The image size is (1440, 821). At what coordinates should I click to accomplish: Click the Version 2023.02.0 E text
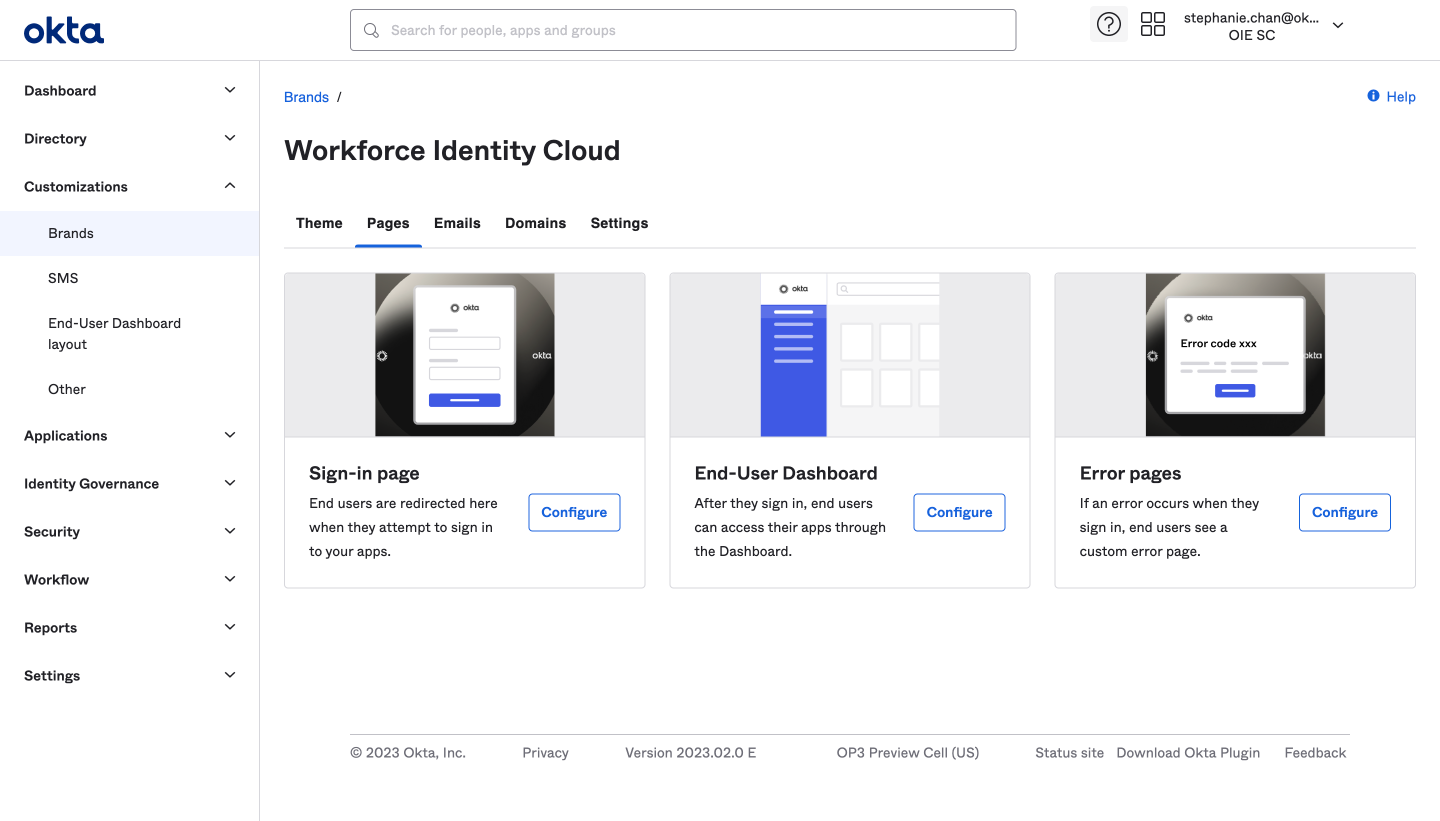click(690, 753)
